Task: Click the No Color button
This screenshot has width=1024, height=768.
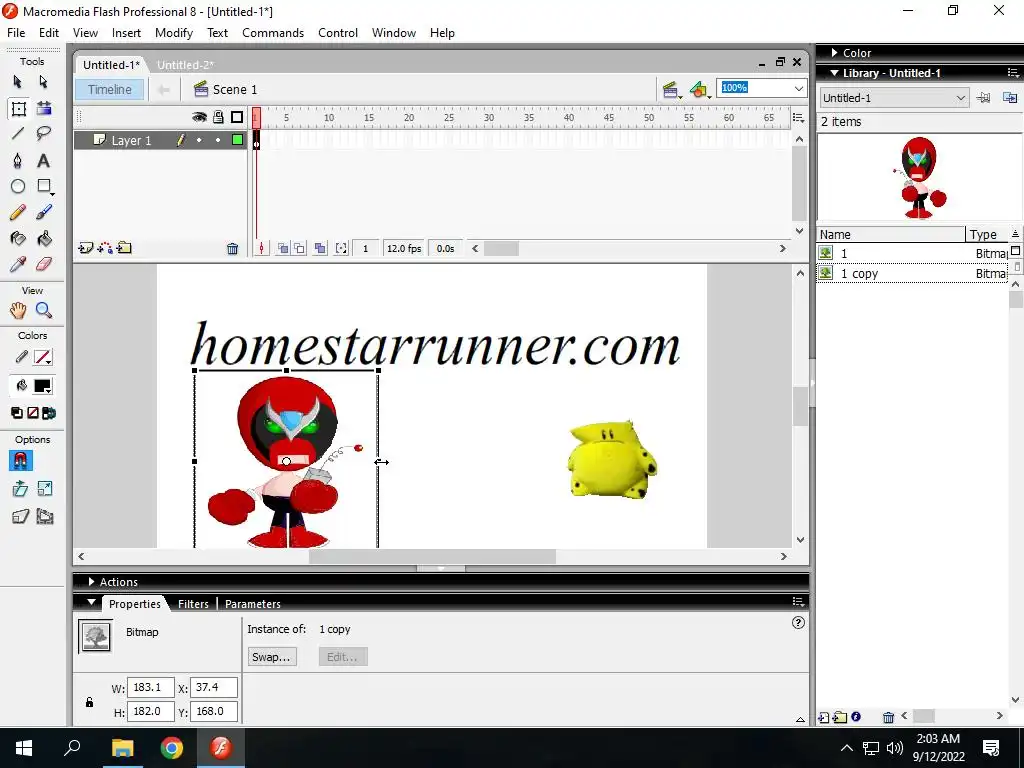Action: (33, 413)
